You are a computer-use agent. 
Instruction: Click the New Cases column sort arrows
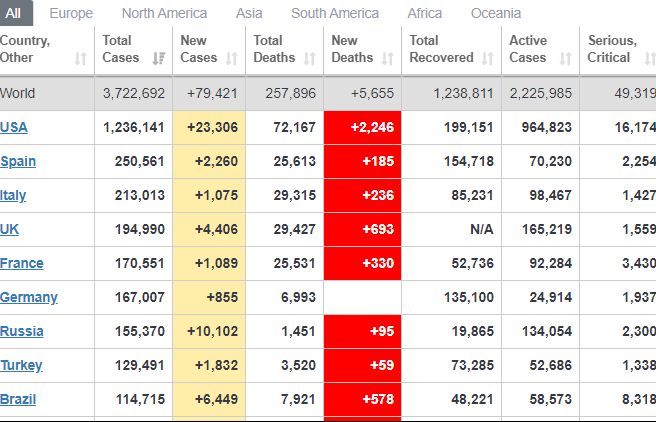(x=232, y=59)
